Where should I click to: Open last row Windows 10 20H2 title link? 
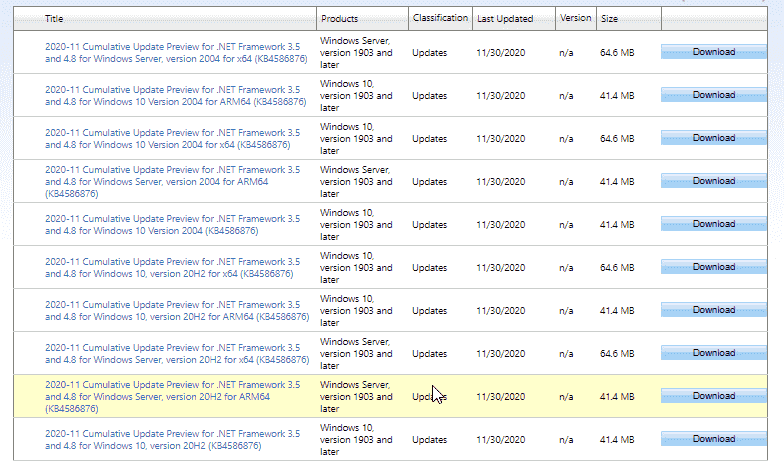pyautogui.click(x=172, y=439)
